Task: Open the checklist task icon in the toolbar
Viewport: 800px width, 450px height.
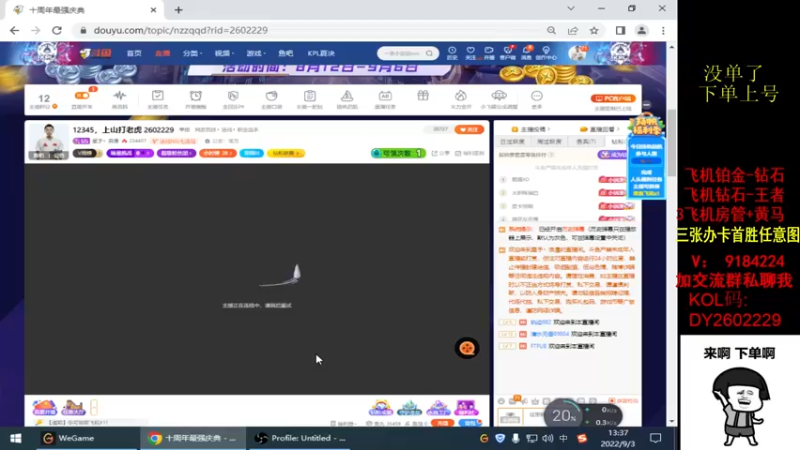Action: click(158, 98)
